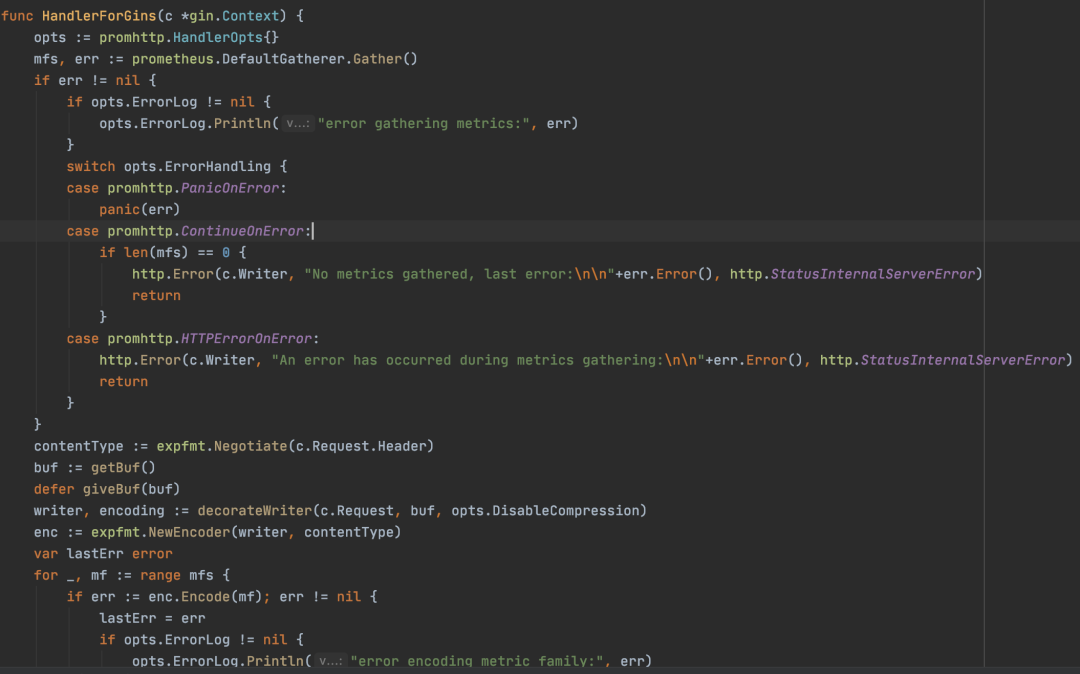Screen dimensions: 1080x674
Task: Click the "error gathering metrics:" string
Action: (x=424, y=124)
